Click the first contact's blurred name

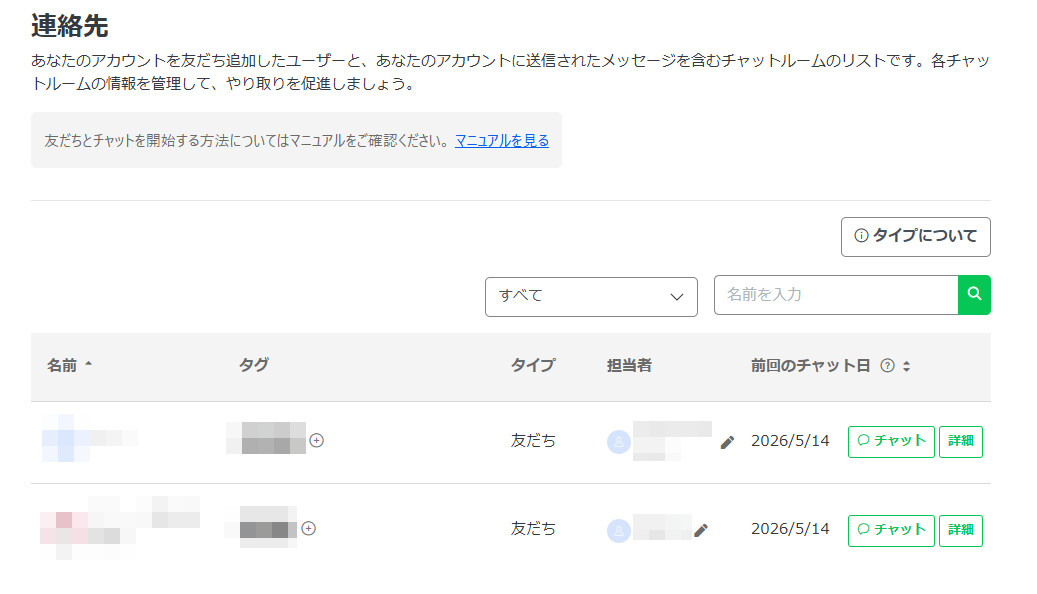(89, 438)
